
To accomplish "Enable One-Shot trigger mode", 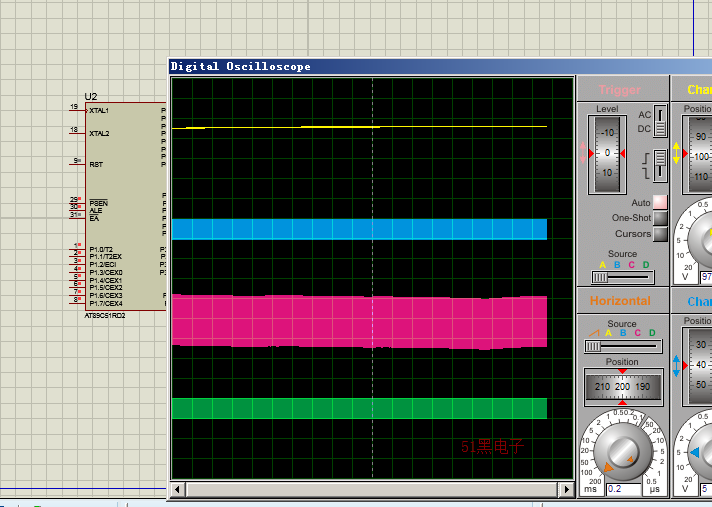I will [660, 218].
